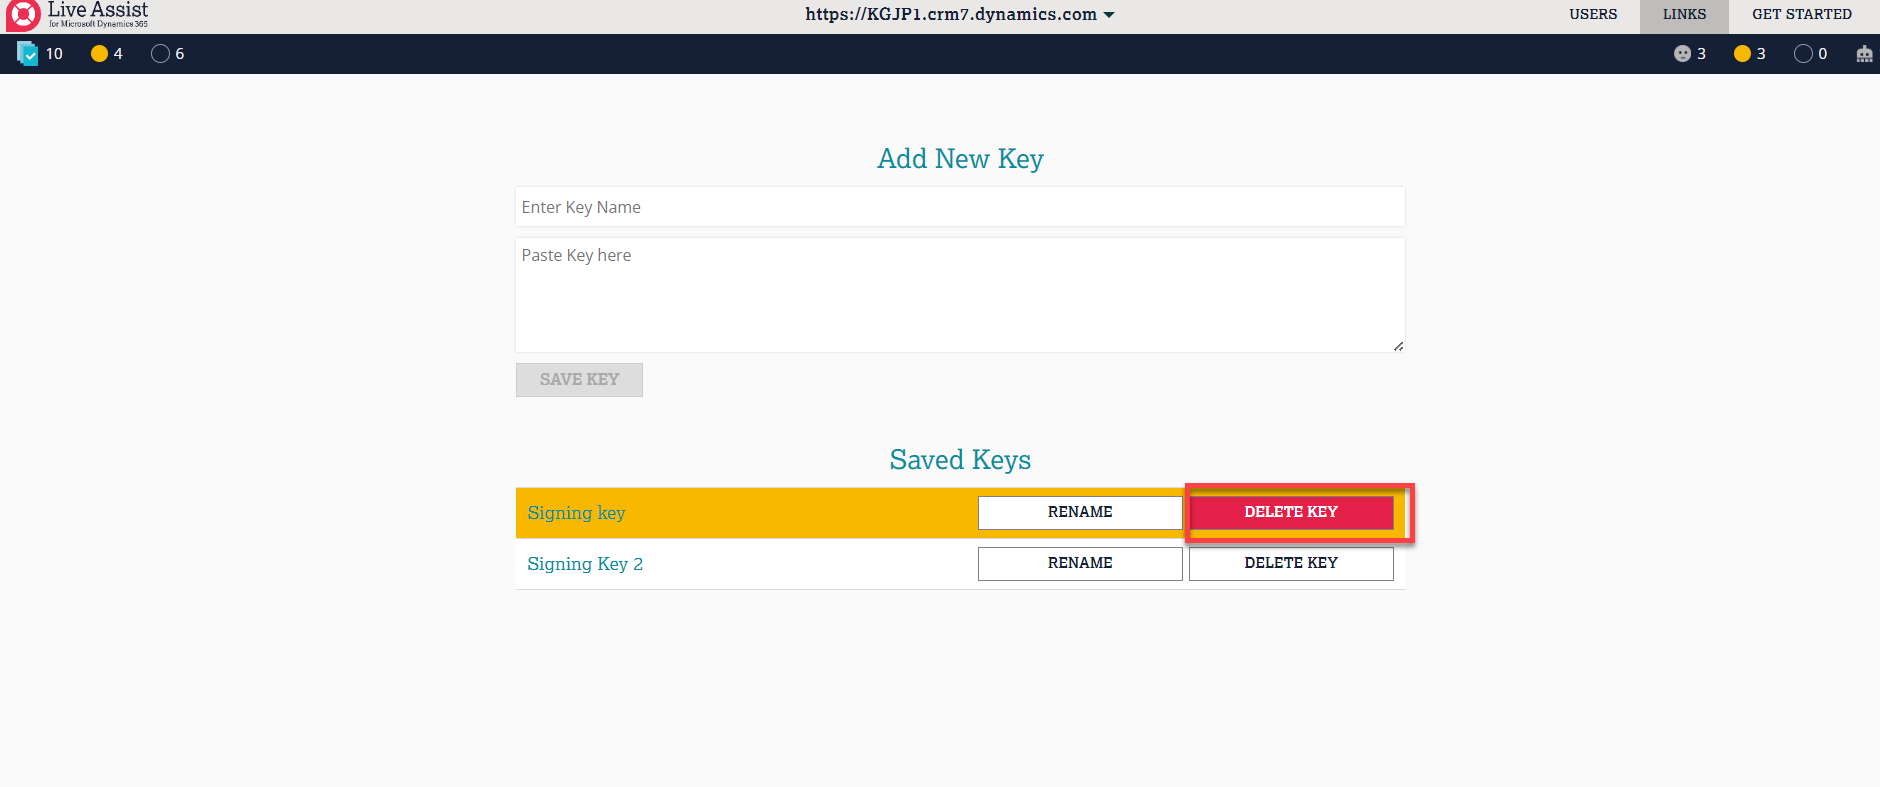Focus the Paste Key here text area
Viewport: 1880px width, 787px height.
pos(960,295)
